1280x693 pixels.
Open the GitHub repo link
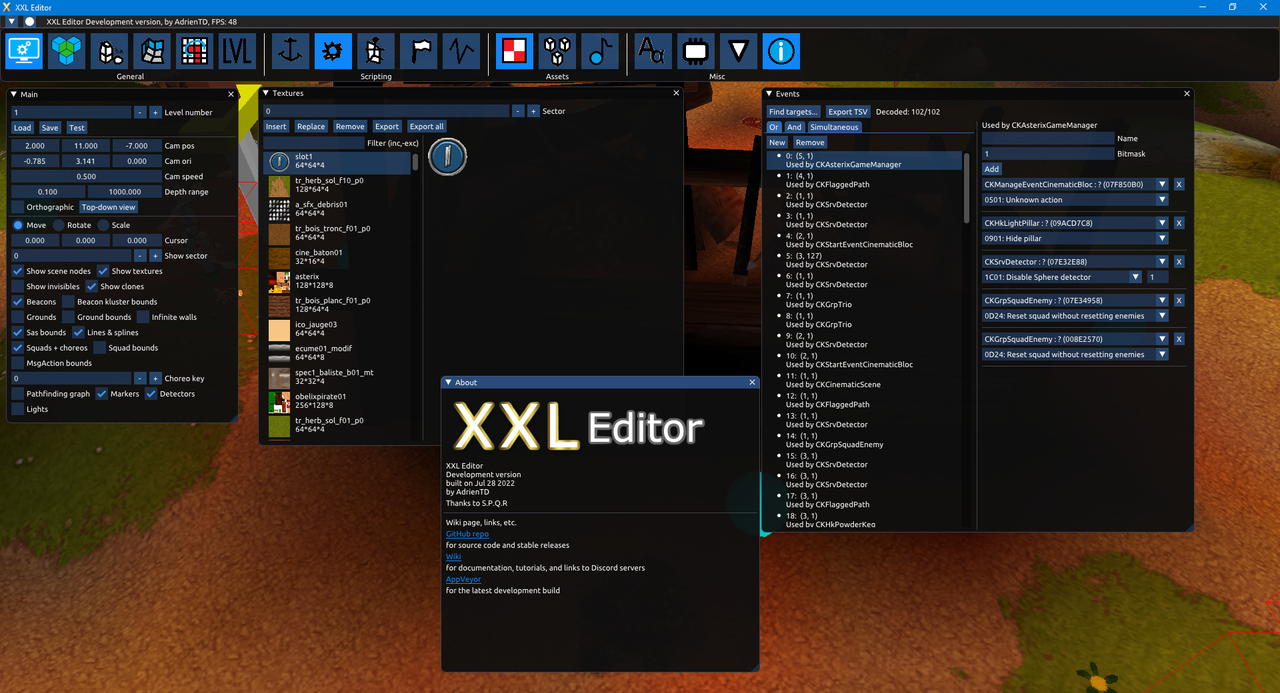coord(467,534)
